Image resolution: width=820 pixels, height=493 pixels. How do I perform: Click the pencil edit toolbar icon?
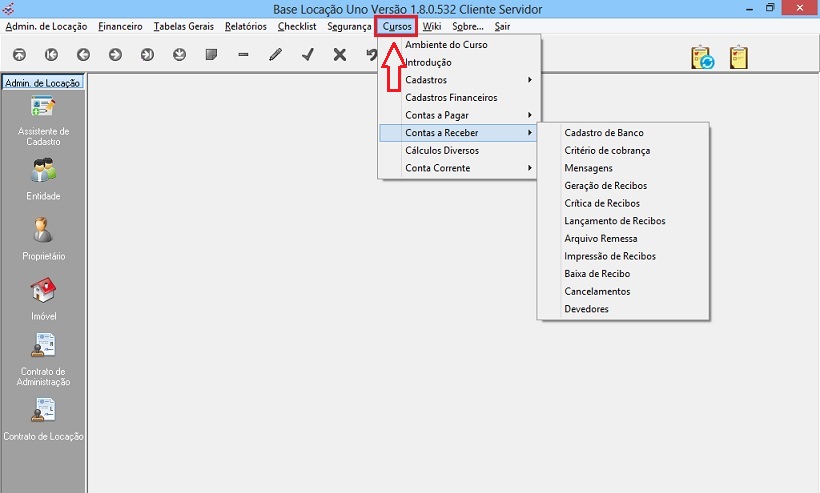(x=275, y=55)
